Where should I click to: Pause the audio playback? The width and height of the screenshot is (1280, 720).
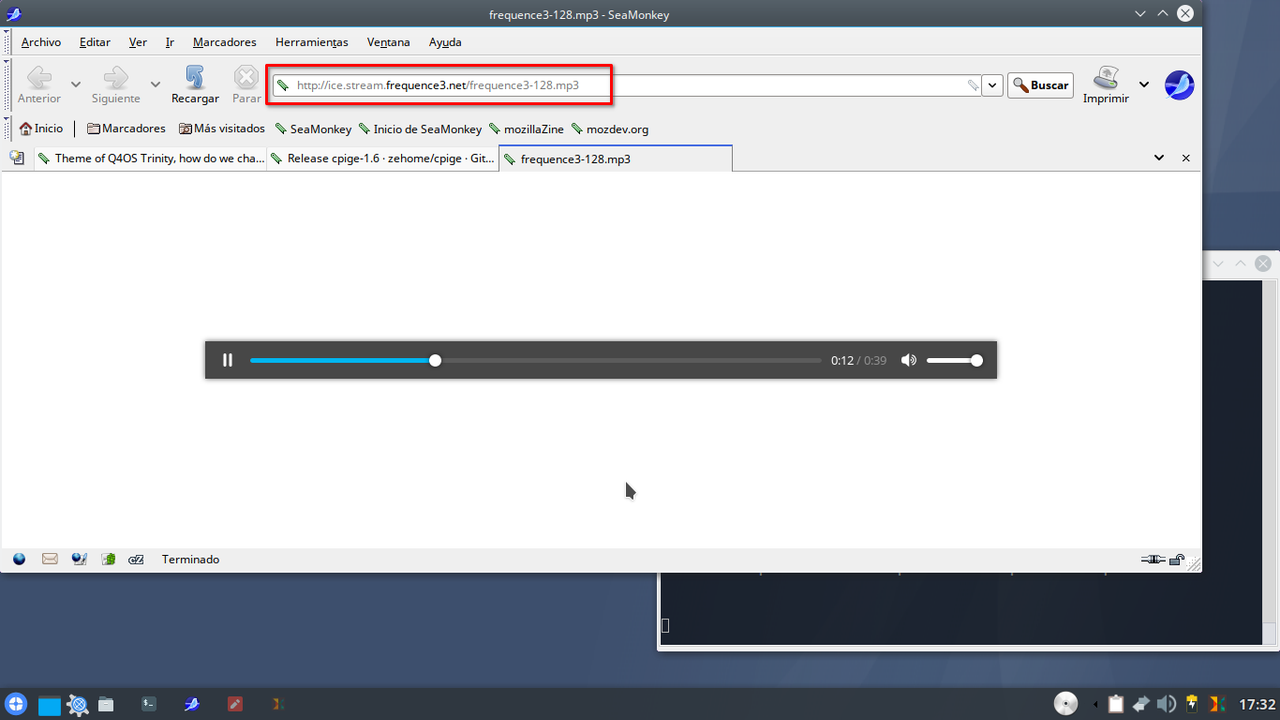point(228,360)
